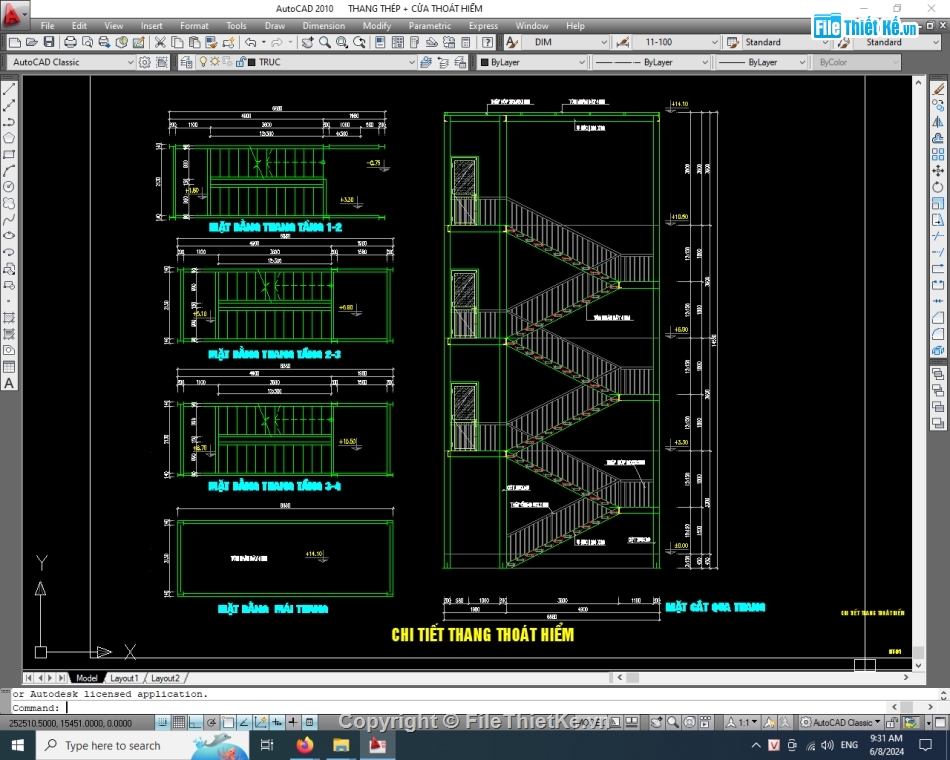
Task: Open the Parametric menu
Action: (x=430, y=25)
